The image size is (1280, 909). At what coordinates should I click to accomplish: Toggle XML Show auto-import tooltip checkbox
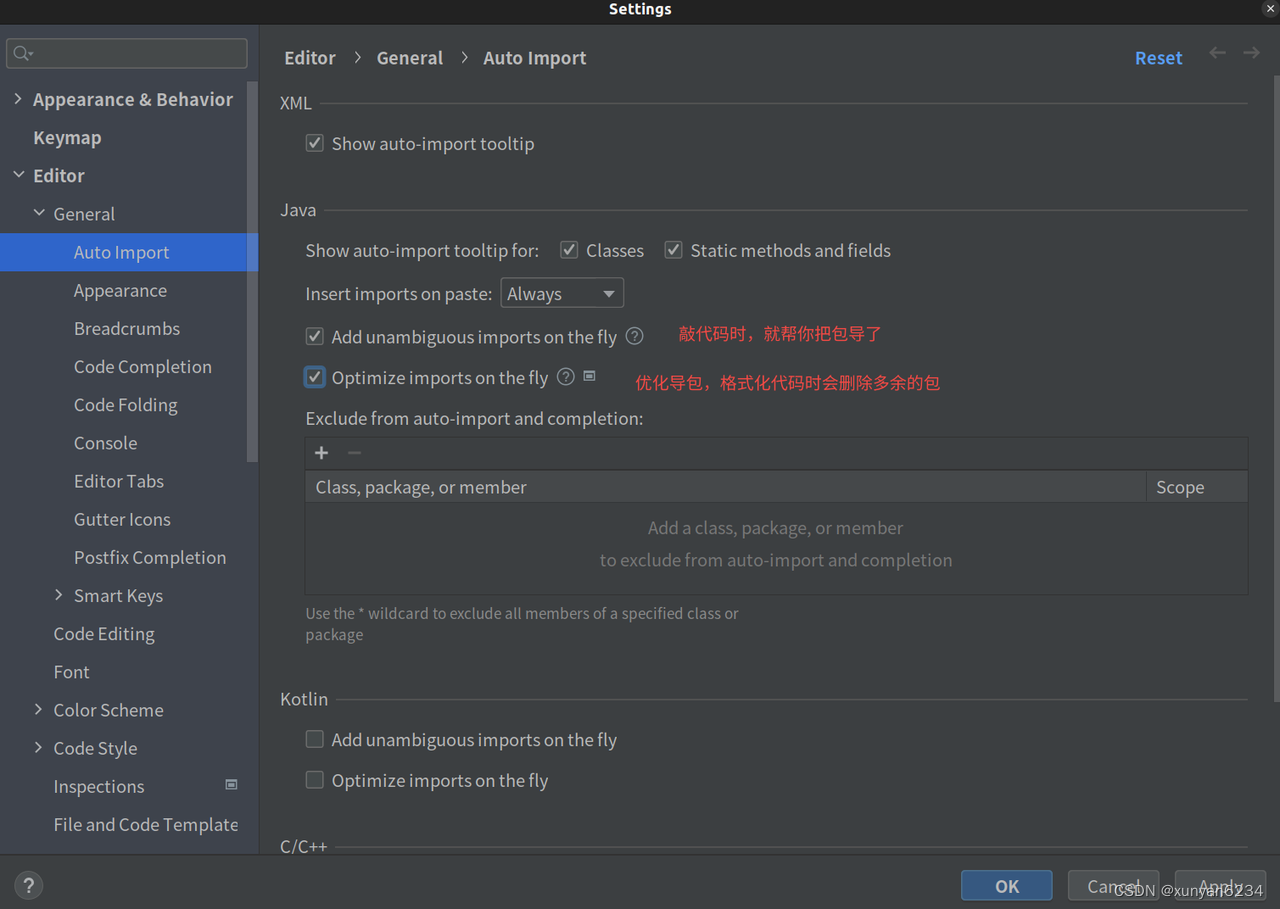pos(315,143)
